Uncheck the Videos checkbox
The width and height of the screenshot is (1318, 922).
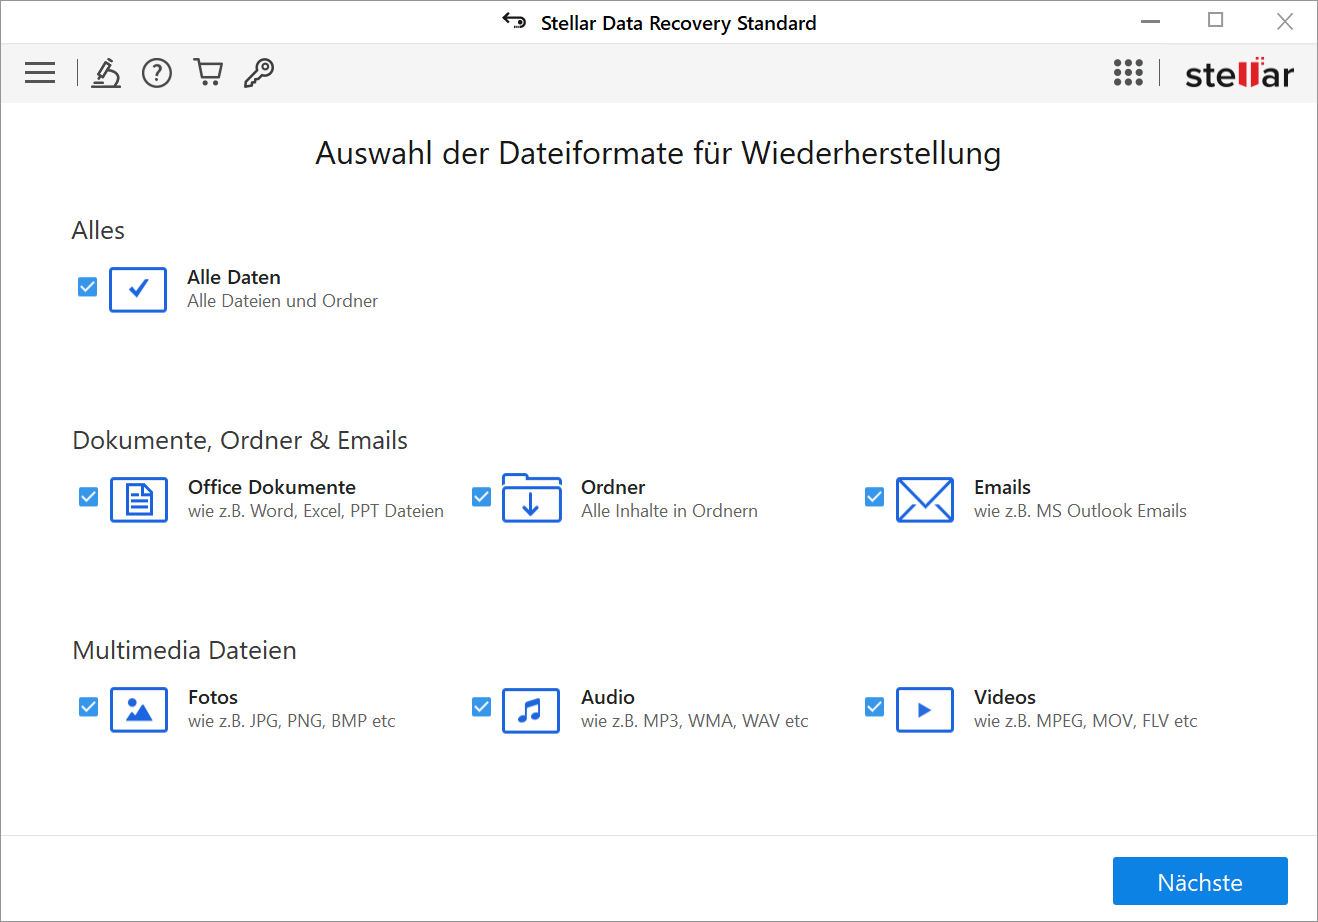tap(874, 707)
